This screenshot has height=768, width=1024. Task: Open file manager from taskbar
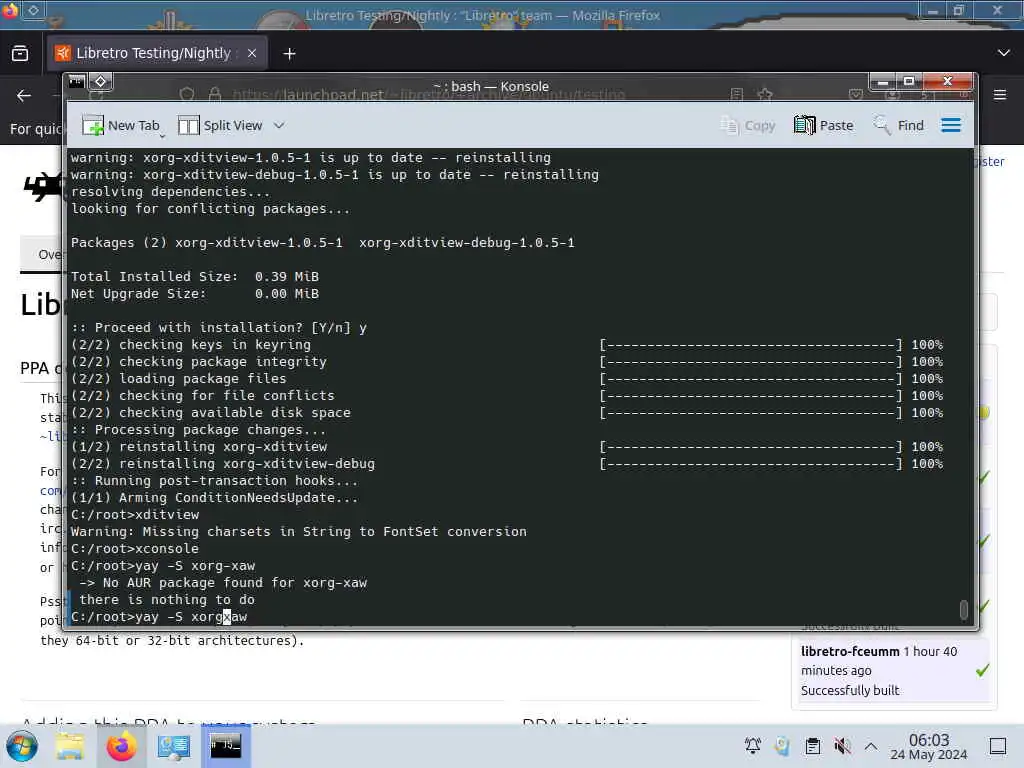[x=69, y=746]
